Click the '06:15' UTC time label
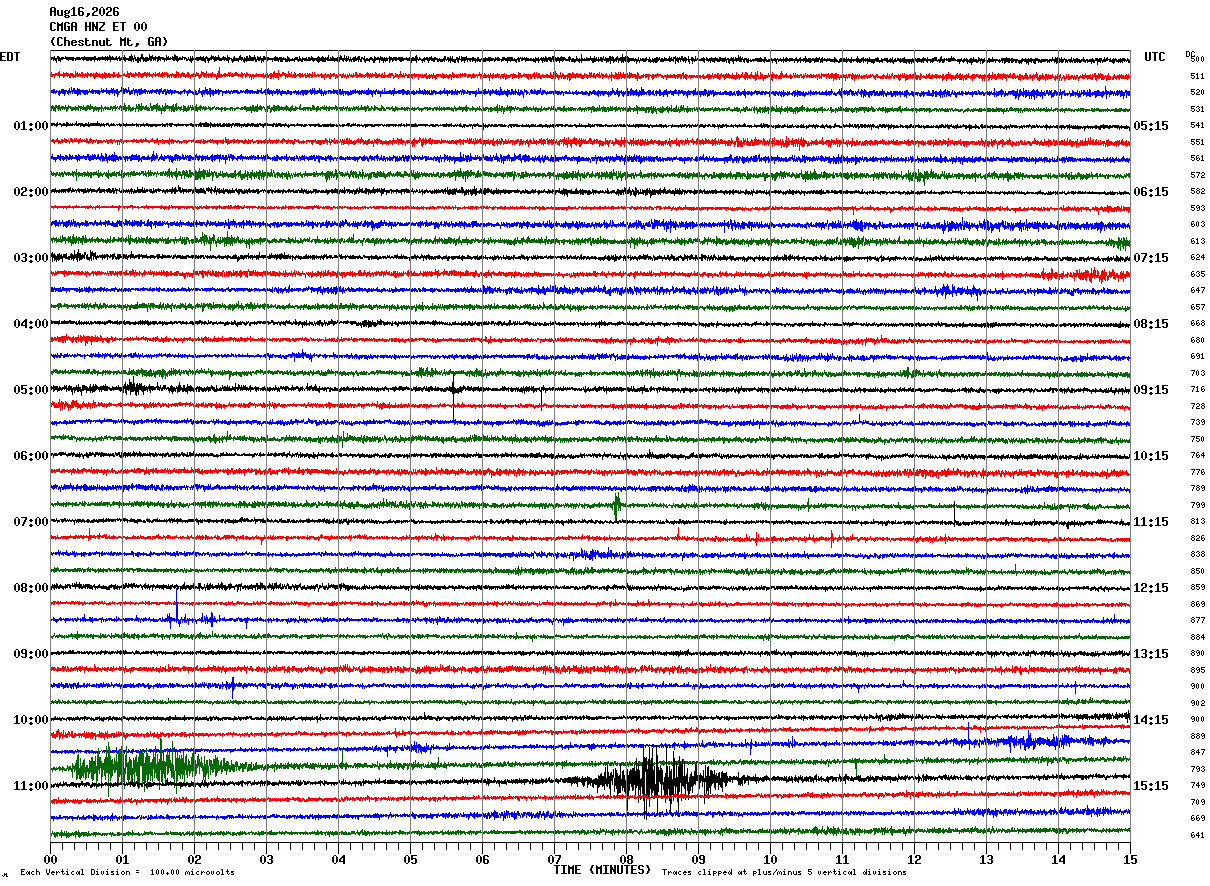 [x=1151, y=192]
